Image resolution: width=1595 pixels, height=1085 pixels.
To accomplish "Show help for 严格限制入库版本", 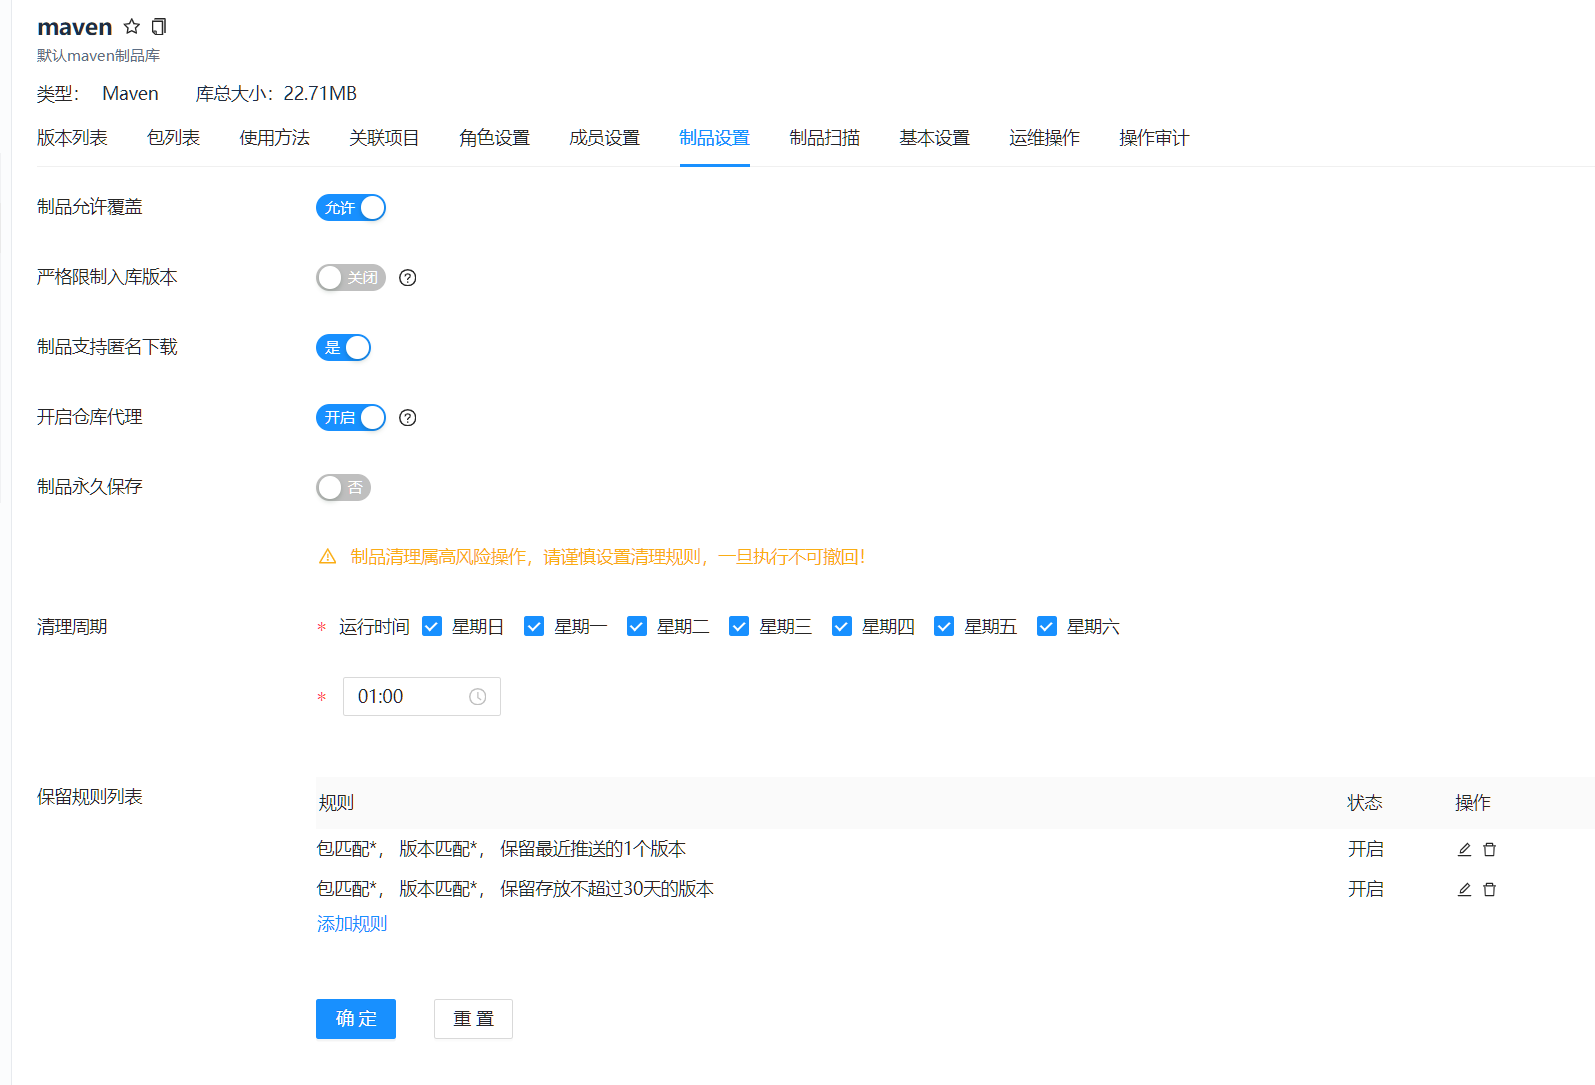I will pyautogui.click(x=407, y=278).
